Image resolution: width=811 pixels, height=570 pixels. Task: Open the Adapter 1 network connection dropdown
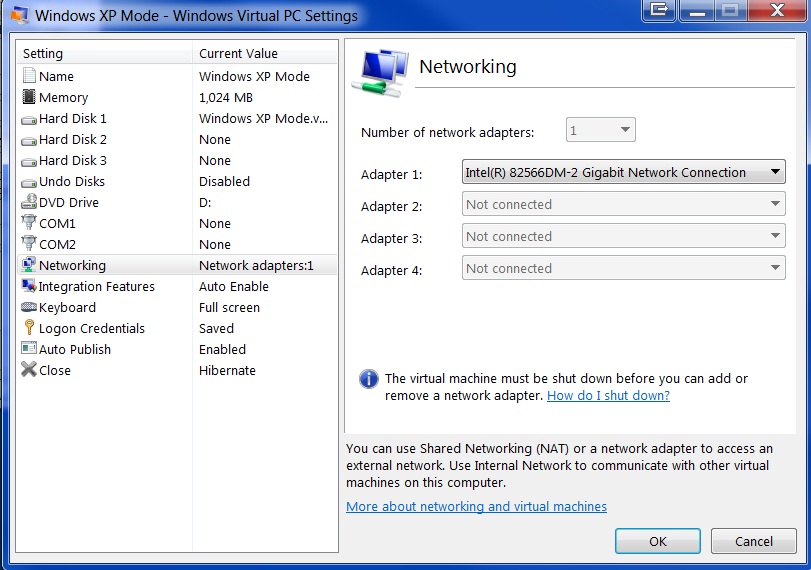623,172
